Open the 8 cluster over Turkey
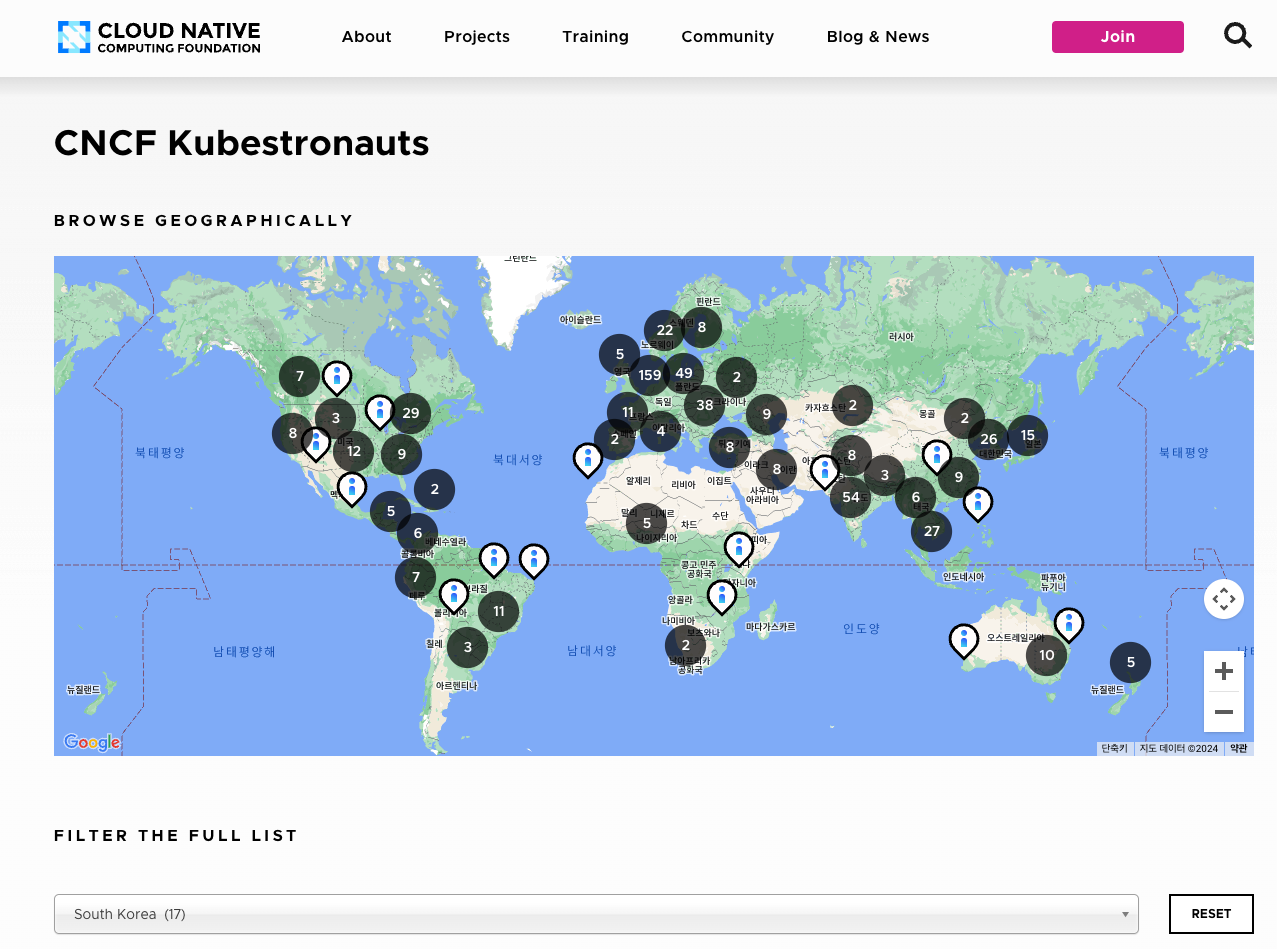Image resolution: width=1277 pixels, height=949 pixels. 730,447
